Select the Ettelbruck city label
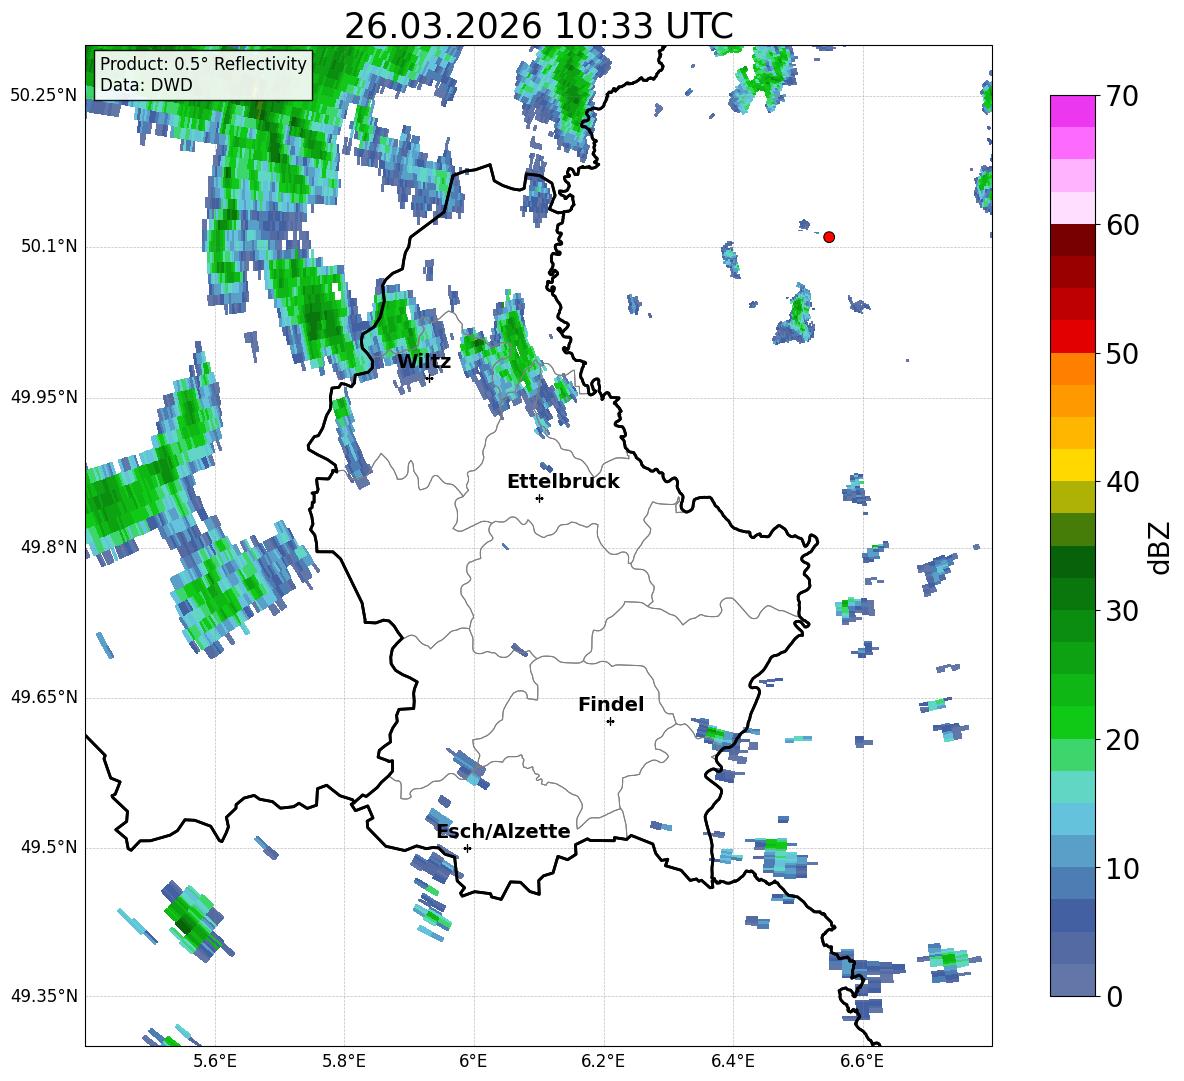The image size is (1184, 1081). tap(563, 482)
